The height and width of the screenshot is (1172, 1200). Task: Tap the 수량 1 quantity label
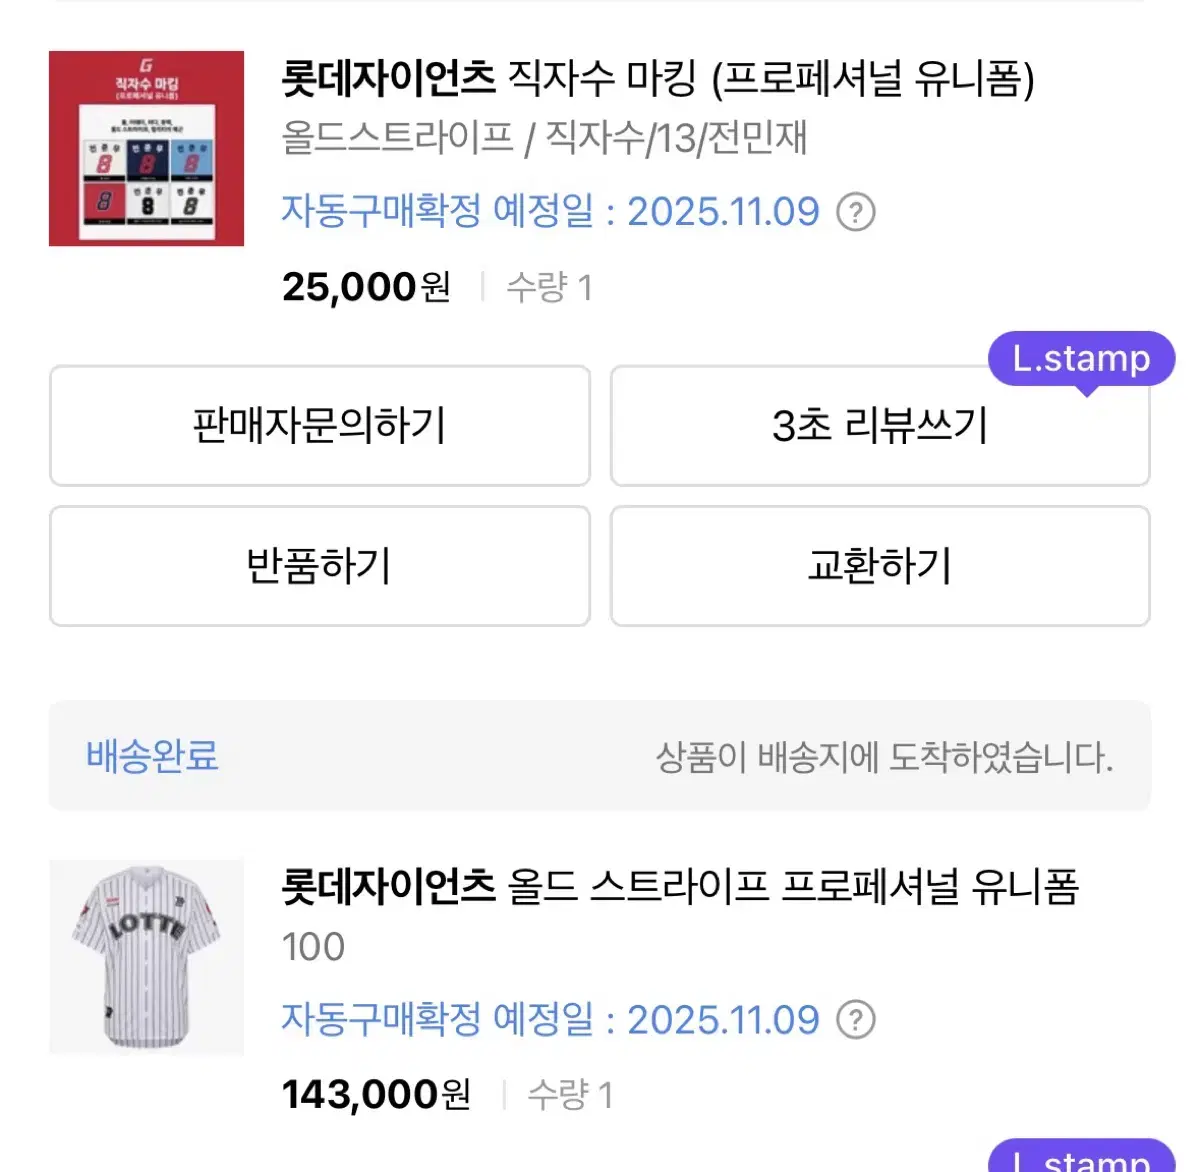click(548, 287)
